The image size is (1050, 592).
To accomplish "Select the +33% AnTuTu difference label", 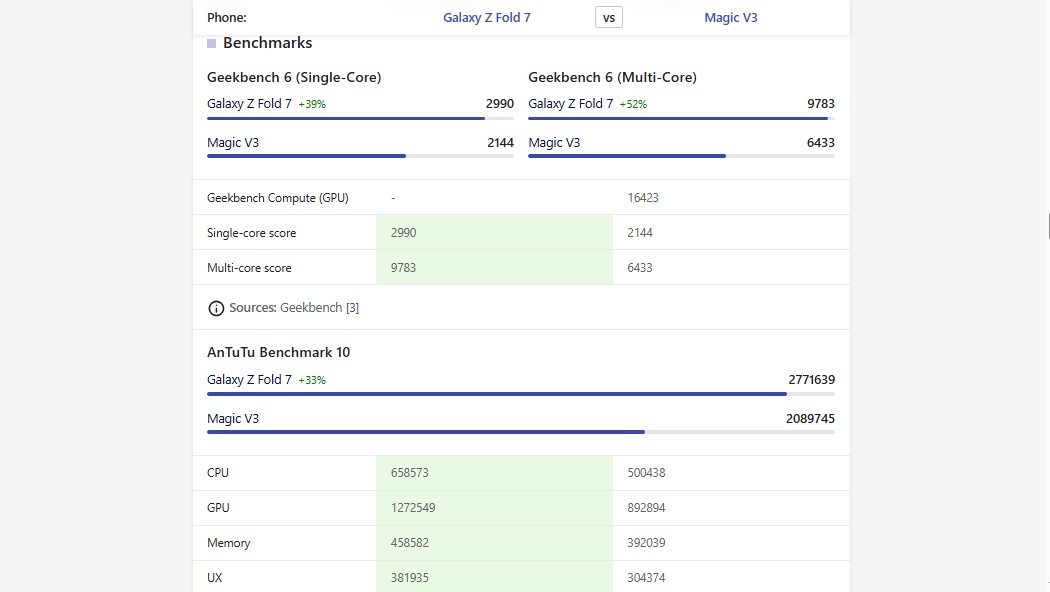I will tap(312, 380).
